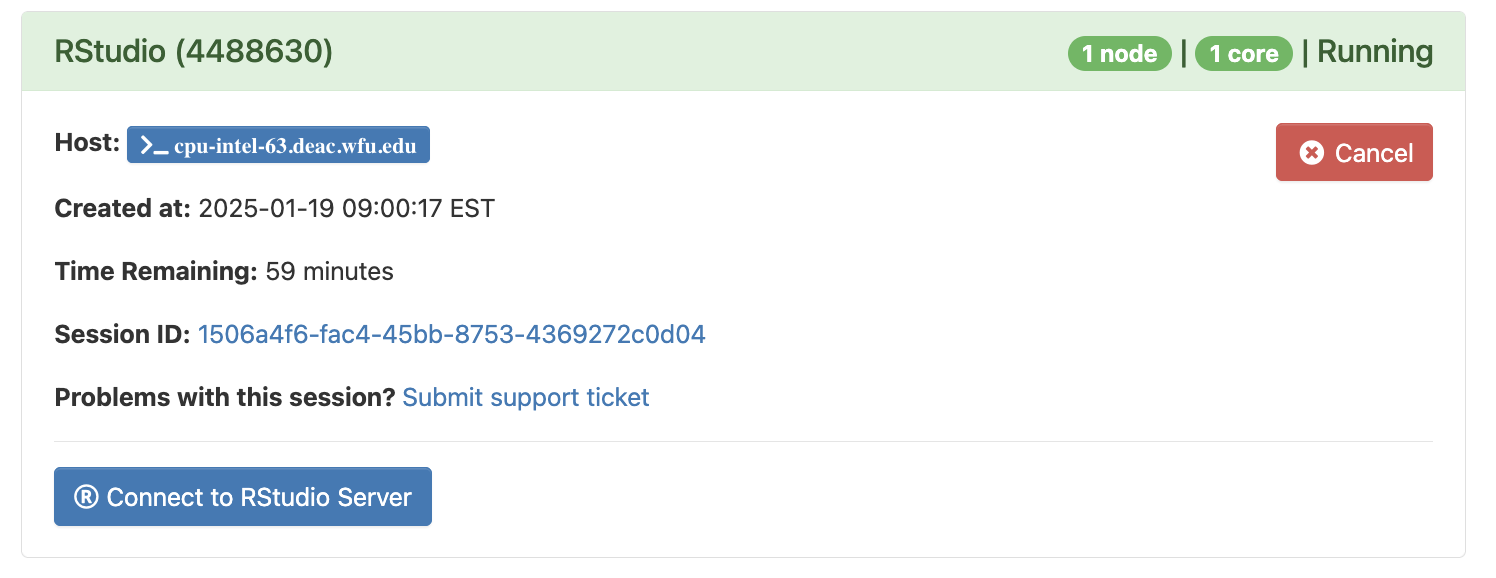Click the RStudio (4488630) card title

pos(193,52)
